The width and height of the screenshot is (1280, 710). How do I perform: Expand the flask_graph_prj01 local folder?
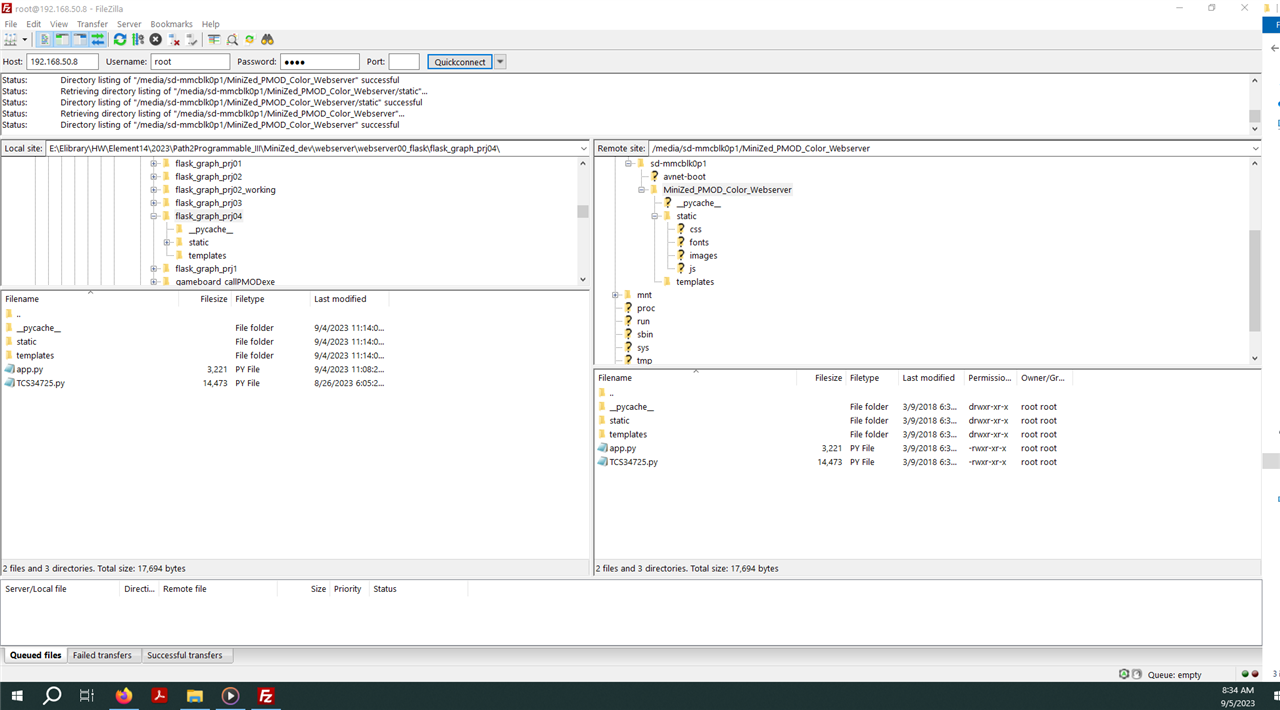tap(154, 163)
